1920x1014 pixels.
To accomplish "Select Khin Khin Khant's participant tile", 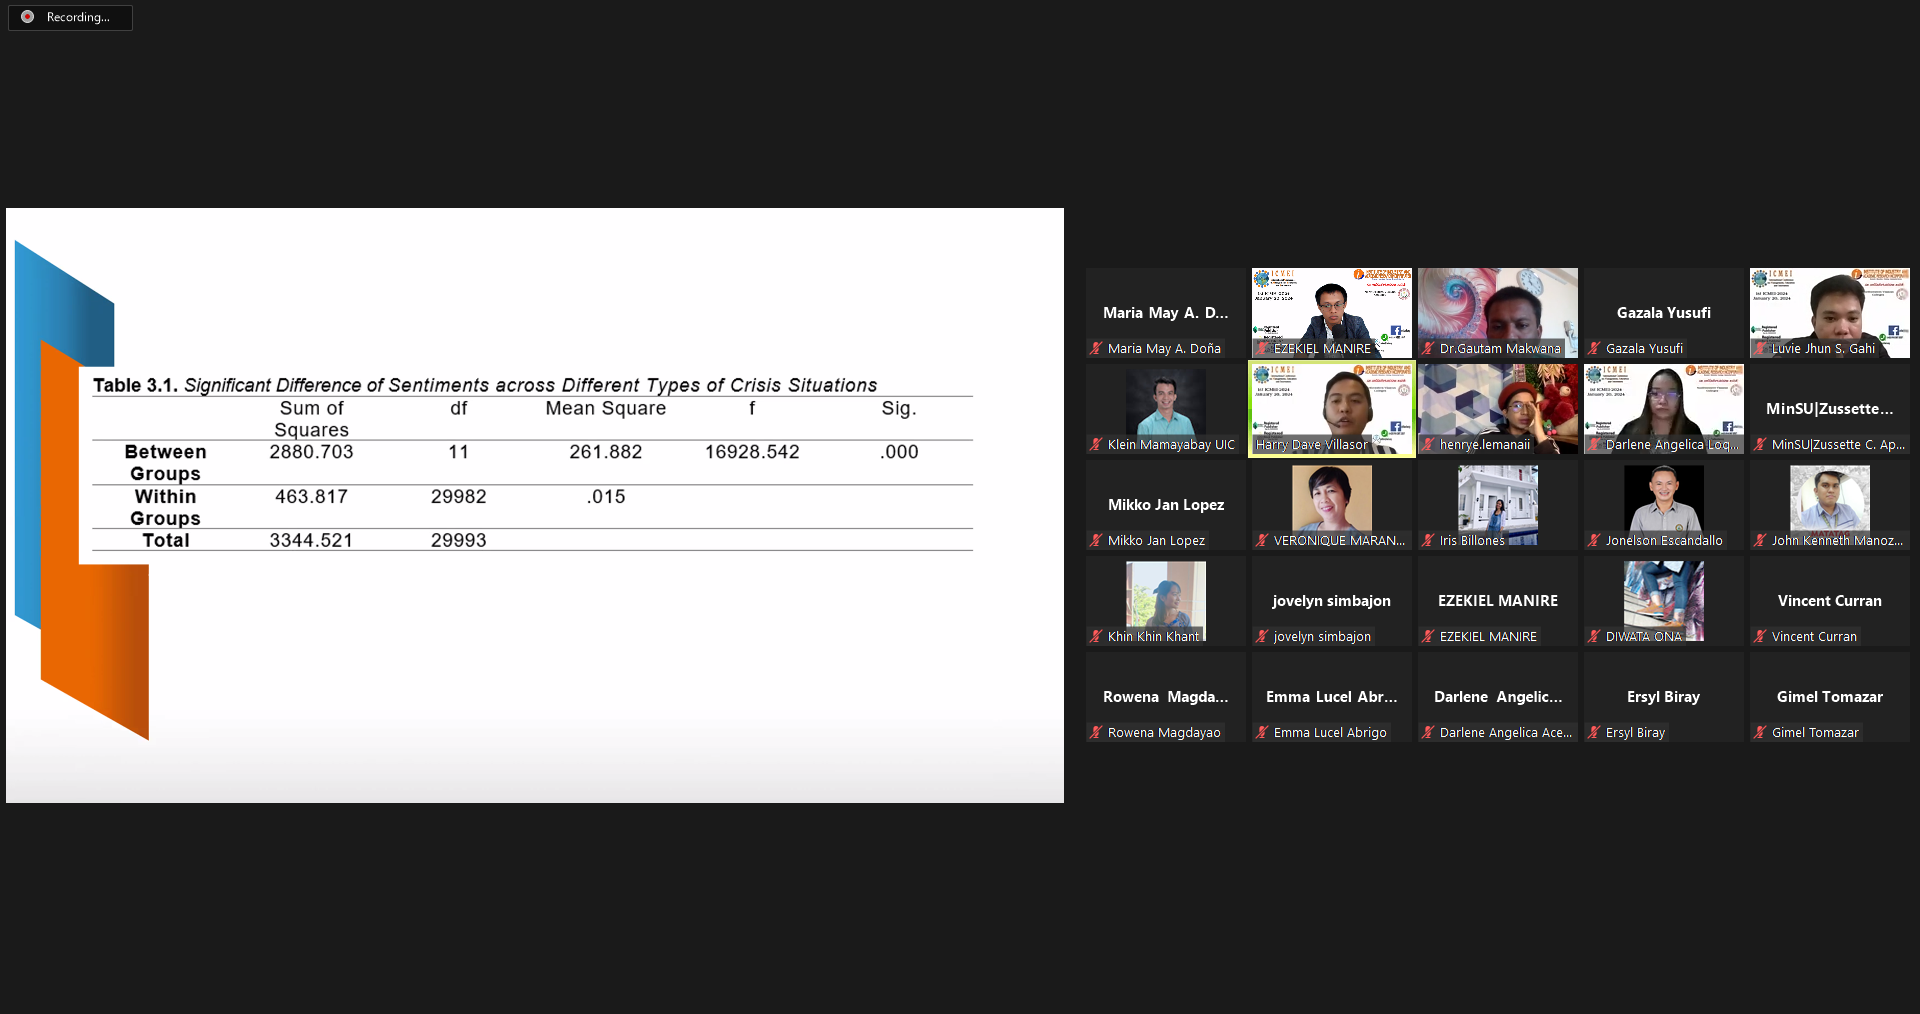I will [1165, 600].
